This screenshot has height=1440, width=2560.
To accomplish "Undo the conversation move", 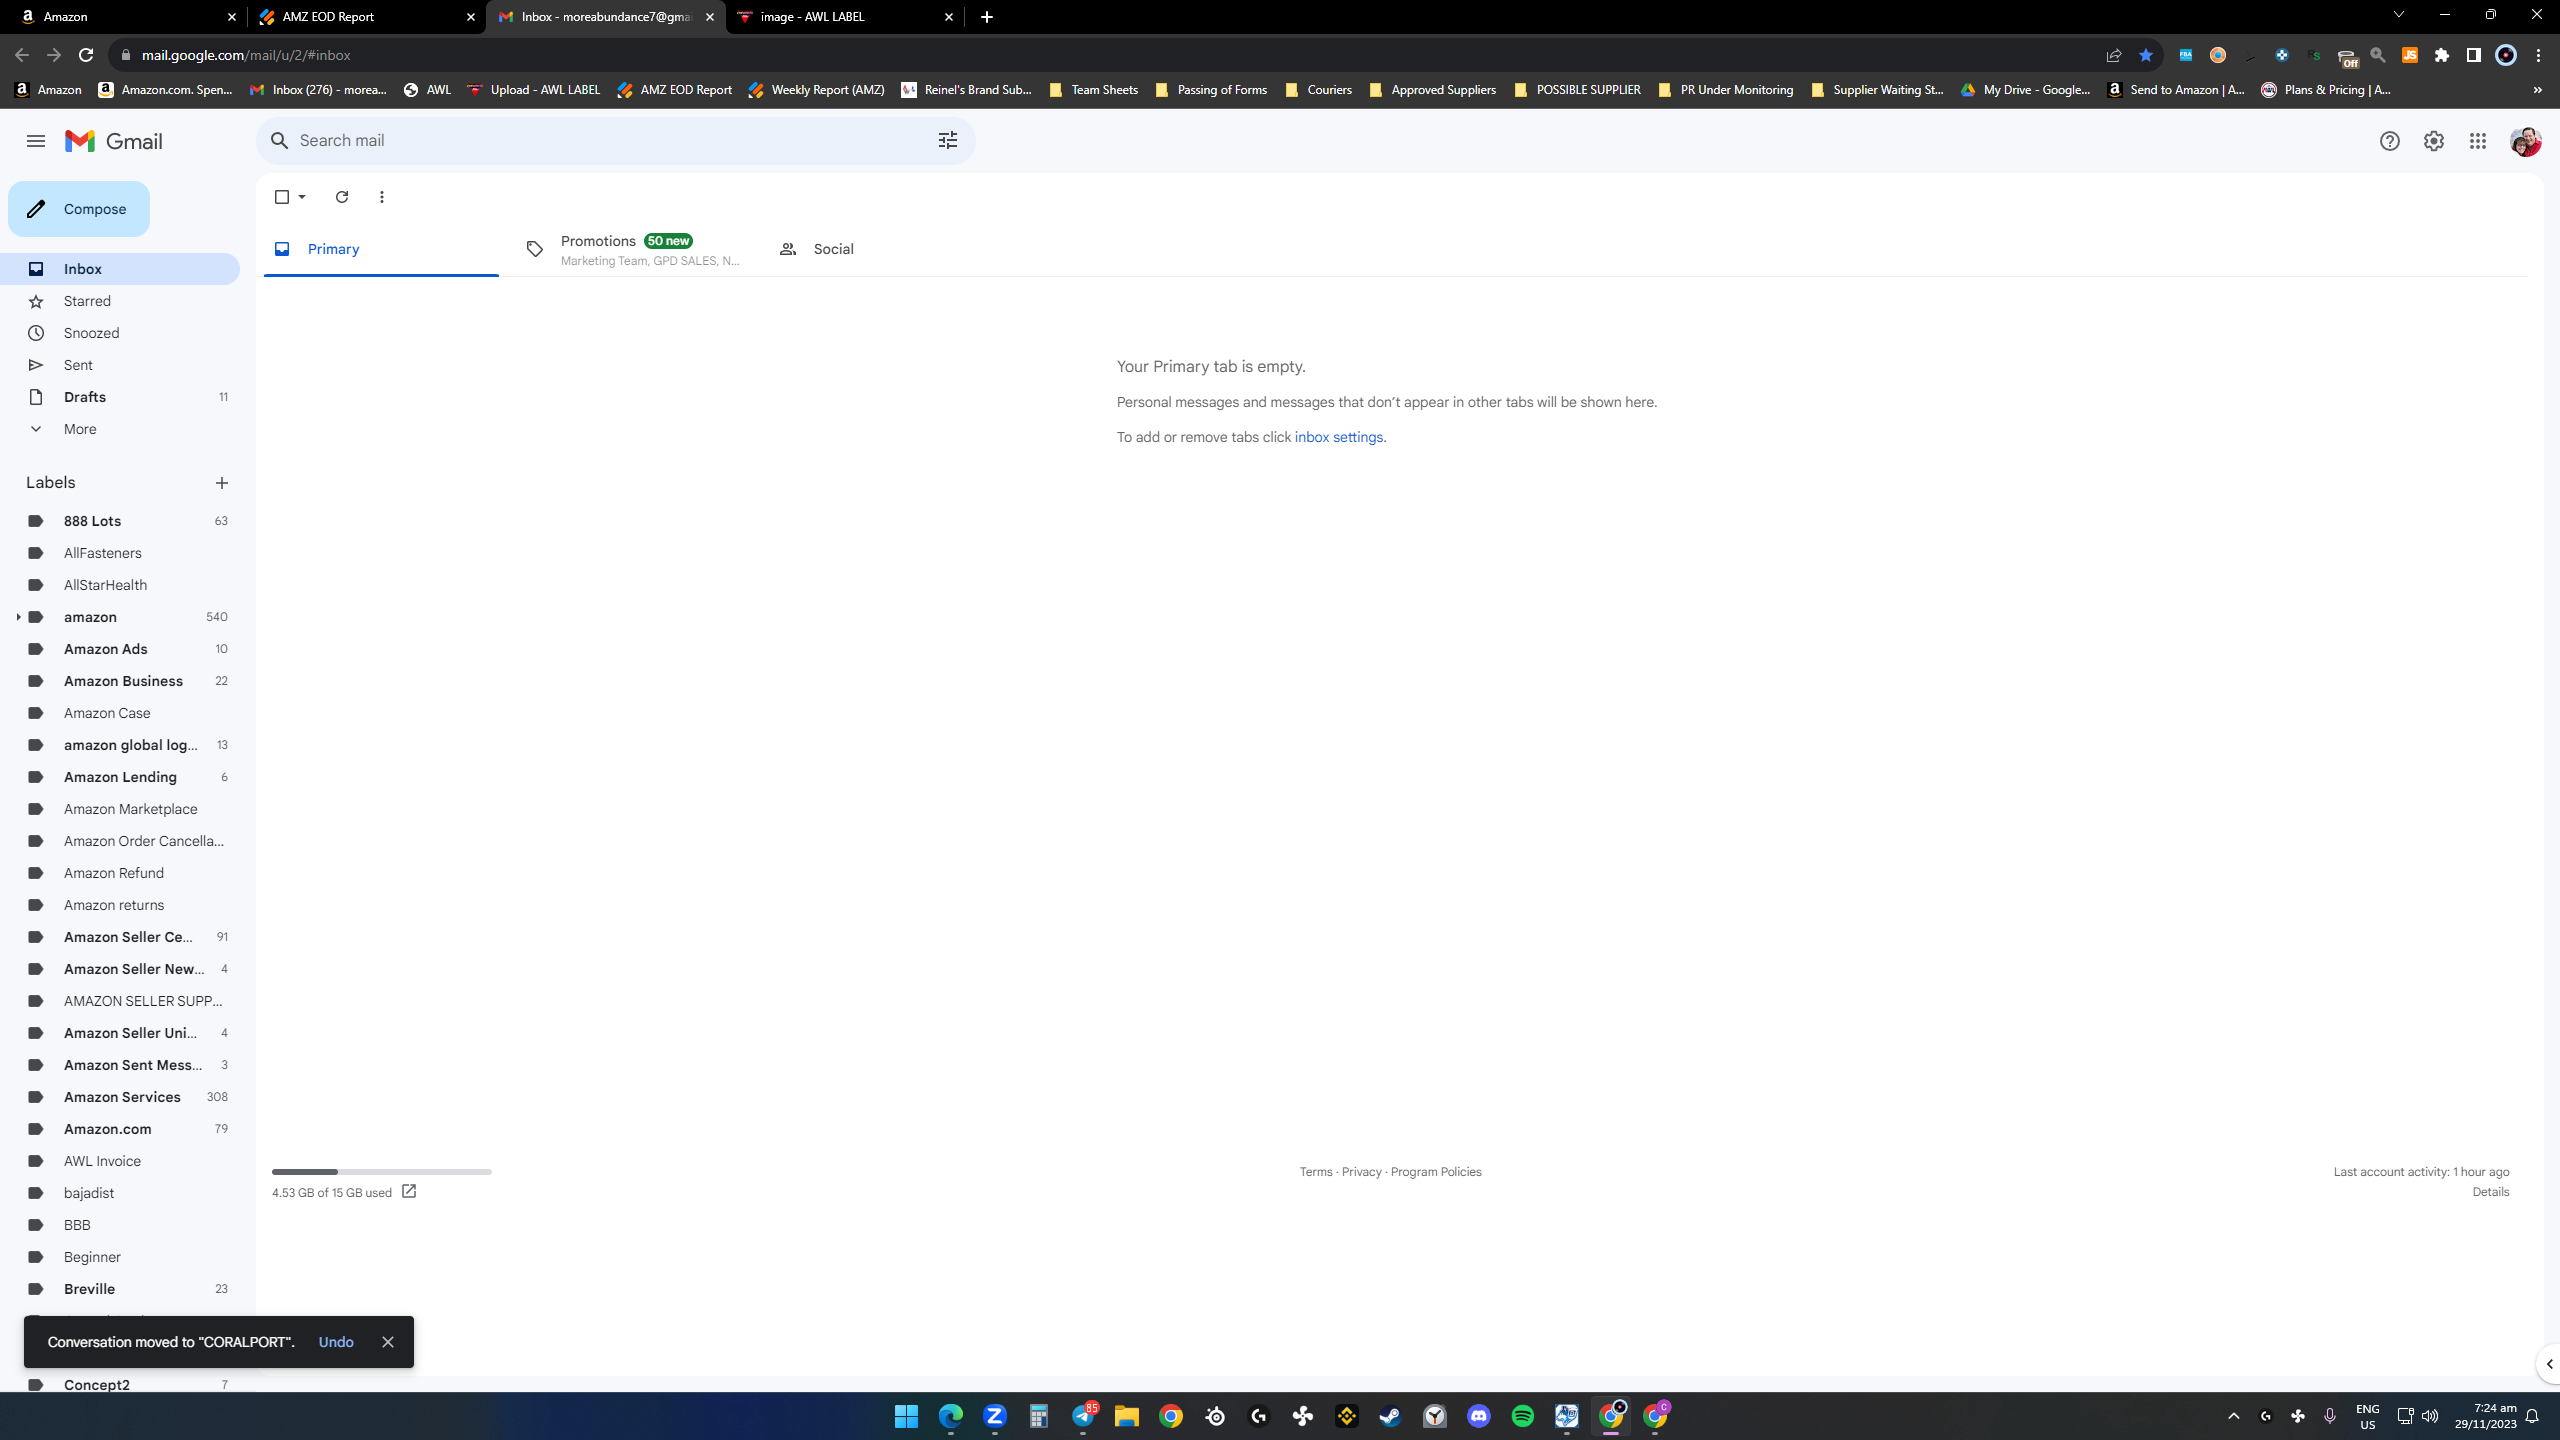I will (x=336, y=1342).
